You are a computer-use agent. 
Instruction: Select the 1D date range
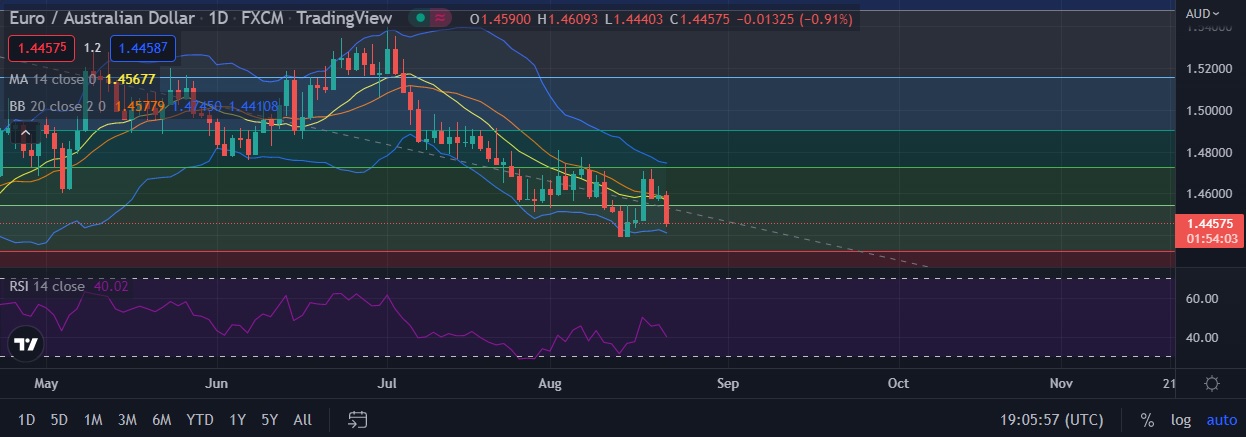(27, 420)
